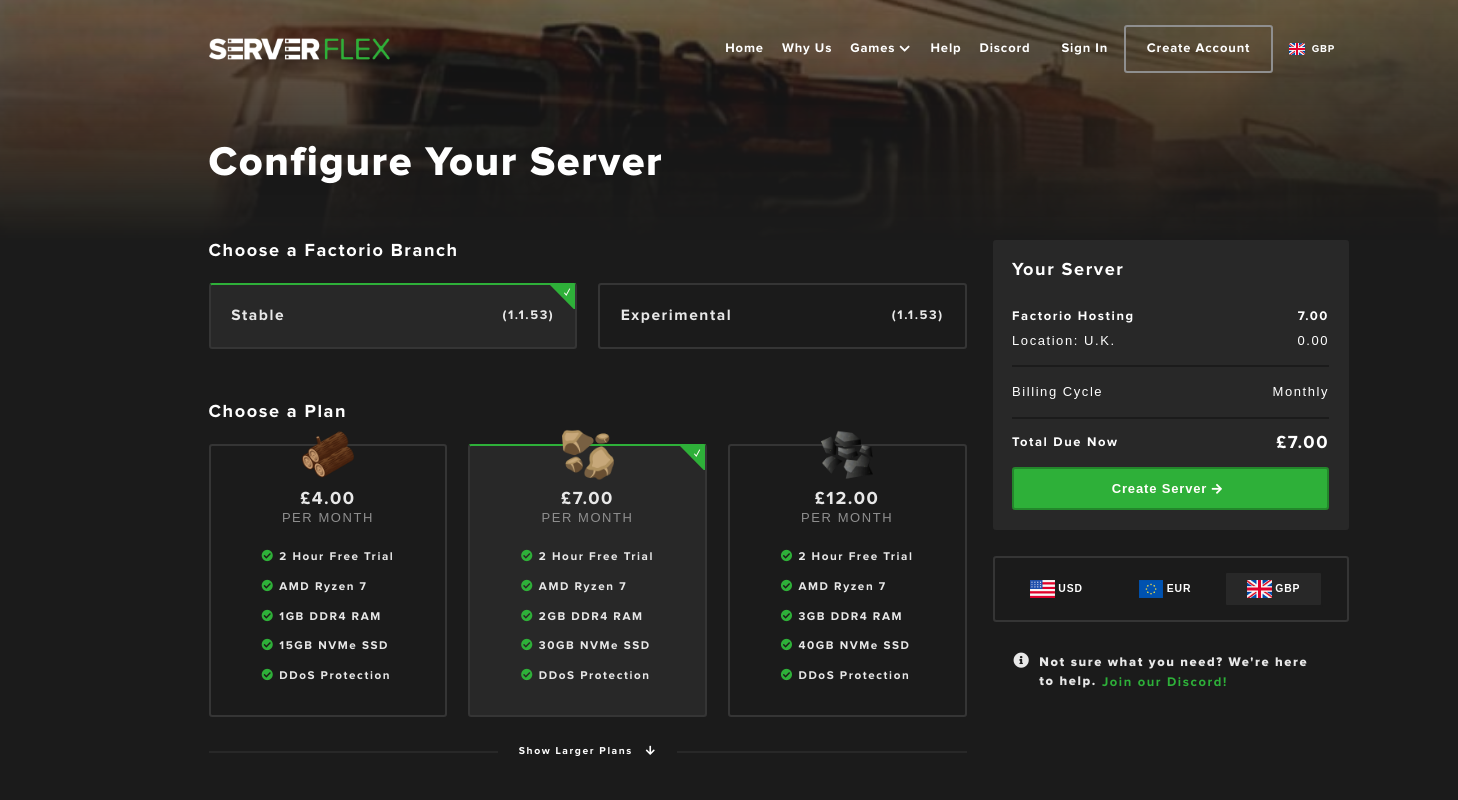Viewport: 1458px width, 800px height.
Task: Click the Create Account button
Action: pyautogui.click(x=1198, y=49)
